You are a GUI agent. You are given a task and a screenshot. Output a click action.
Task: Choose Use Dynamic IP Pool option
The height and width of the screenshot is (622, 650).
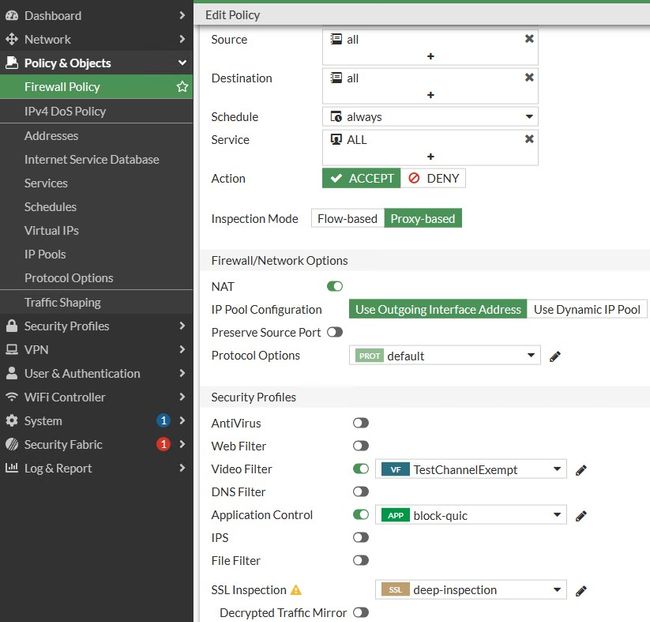click(587, 309)
